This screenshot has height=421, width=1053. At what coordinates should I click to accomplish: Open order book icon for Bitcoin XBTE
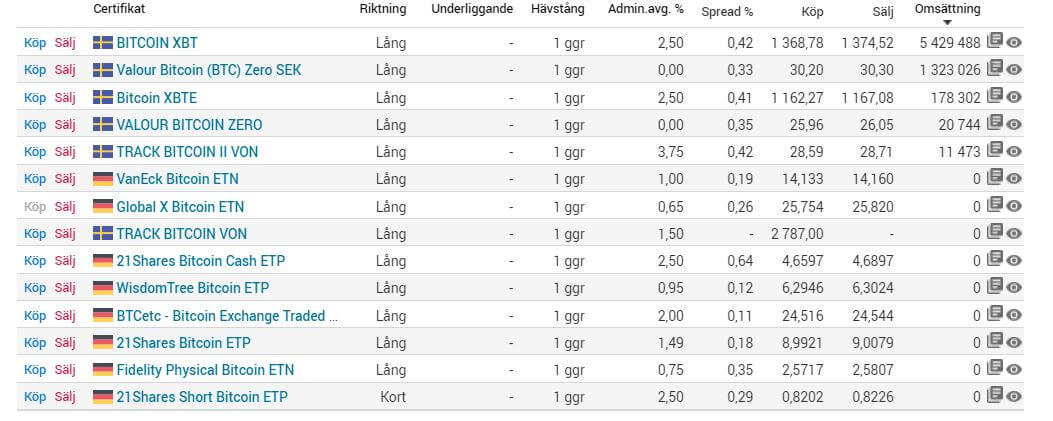click(995, 96)
